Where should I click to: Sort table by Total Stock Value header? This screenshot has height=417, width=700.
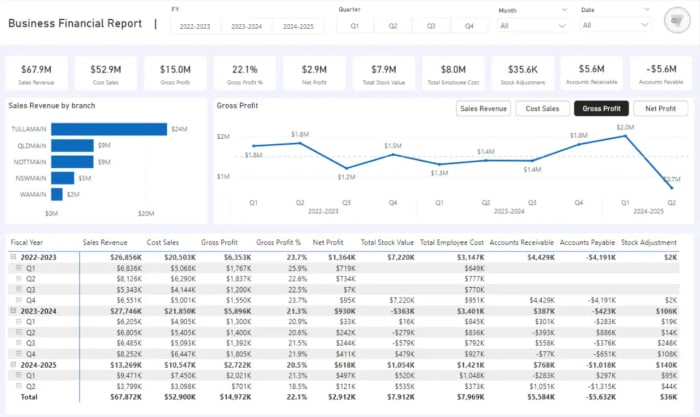click(387, 242)
